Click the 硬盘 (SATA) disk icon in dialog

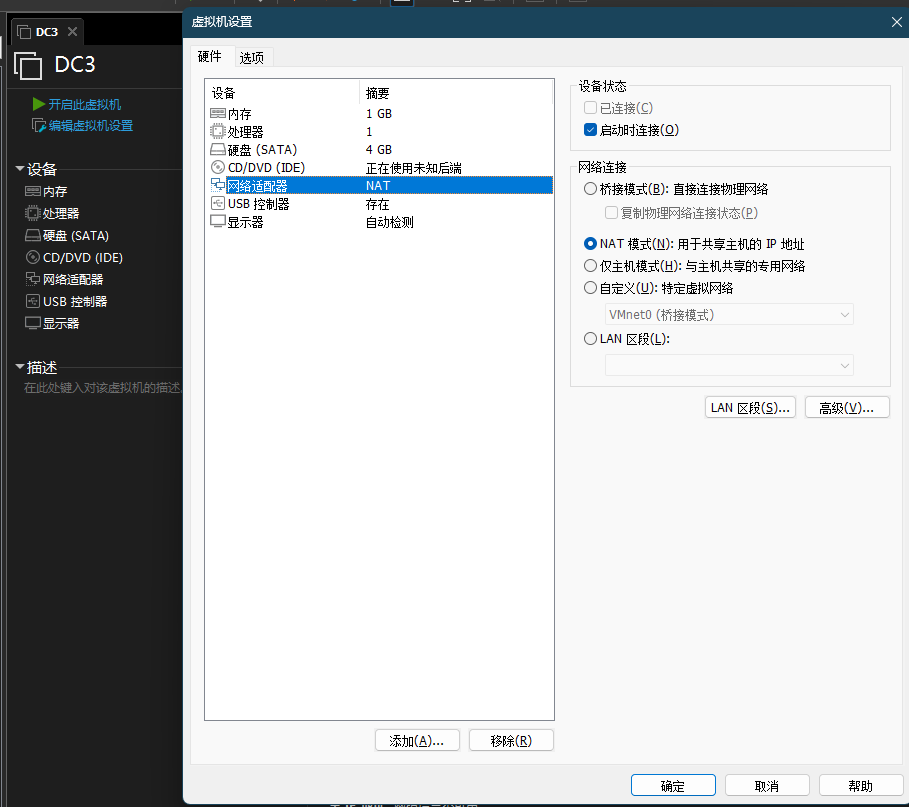(218, 150)
